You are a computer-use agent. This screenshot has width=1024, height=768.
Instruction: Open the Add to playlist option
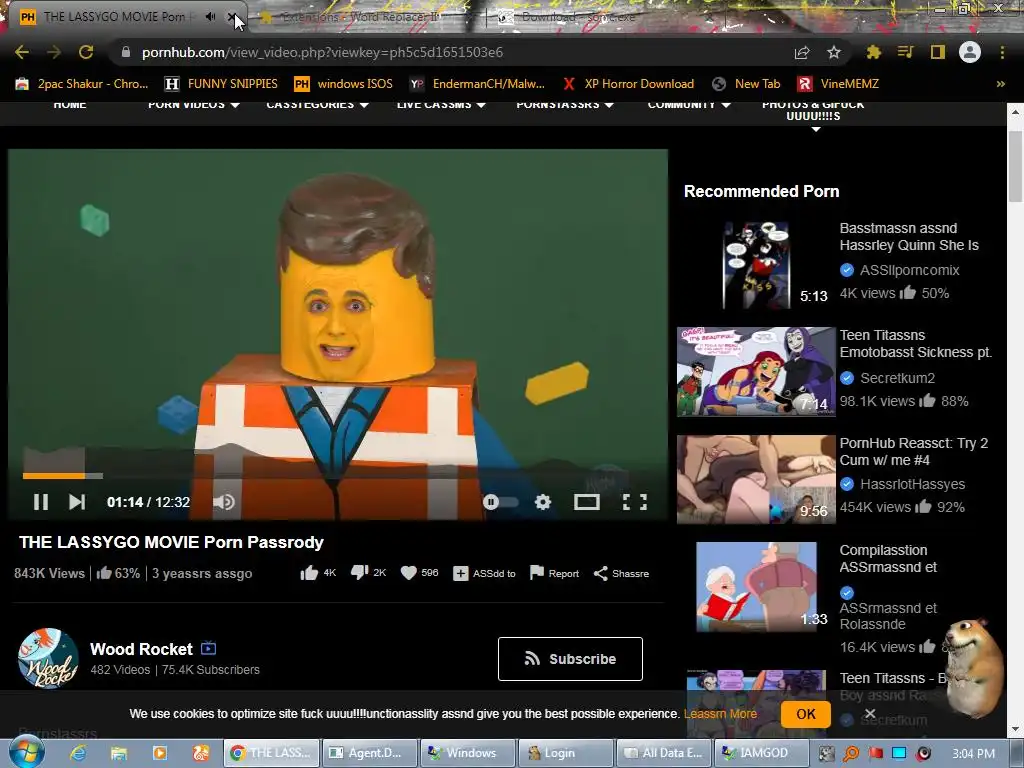point(484,573)
